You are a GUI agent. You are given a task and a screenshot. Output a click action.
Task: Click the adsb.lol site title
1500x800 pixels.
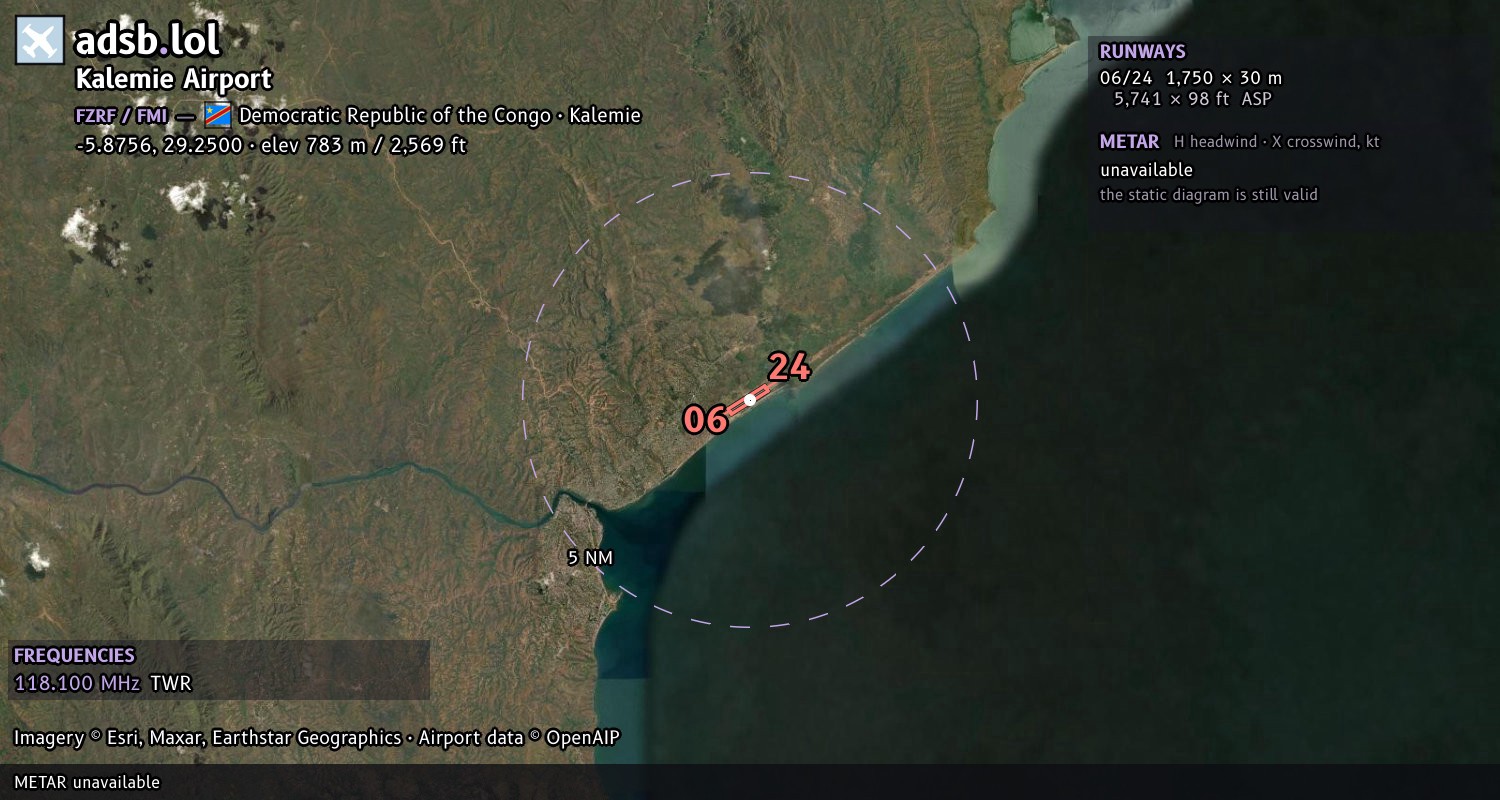click(x=147, y=40)
